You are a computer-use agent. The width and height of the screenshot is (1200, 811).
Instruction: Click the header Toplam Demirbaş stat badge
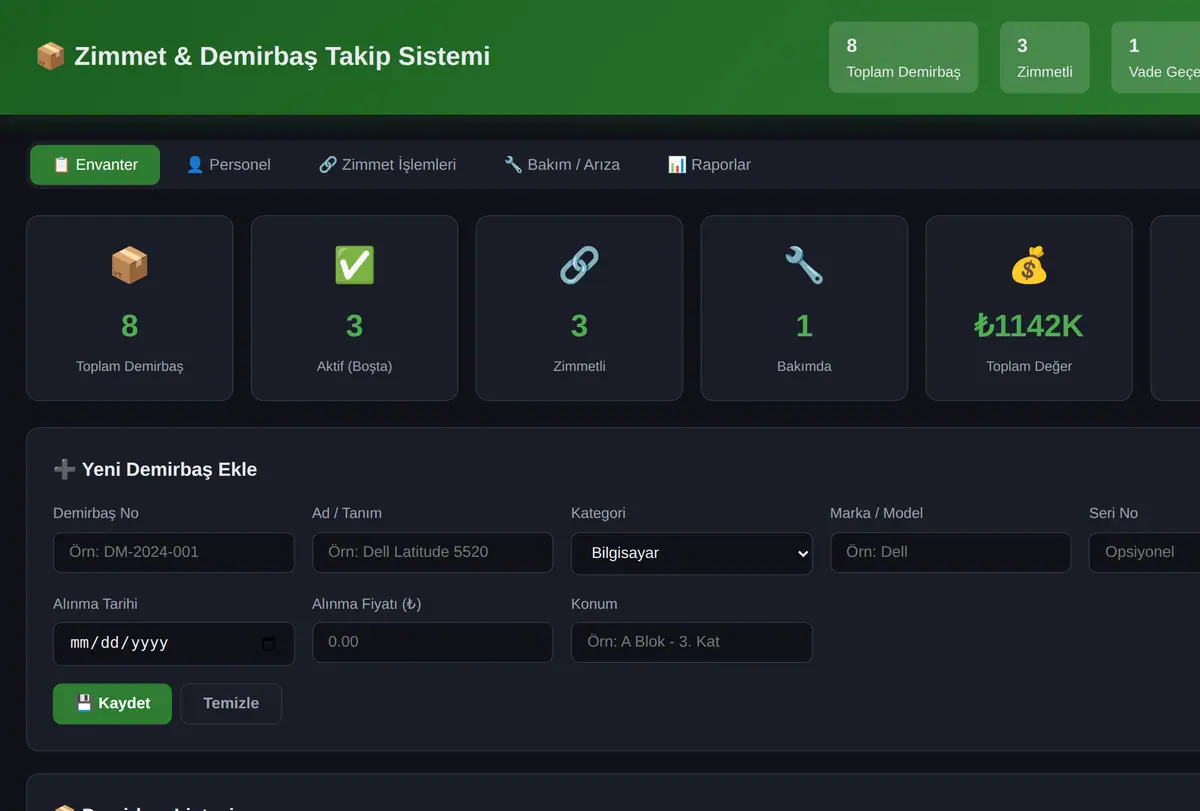(x=904, y=58)
